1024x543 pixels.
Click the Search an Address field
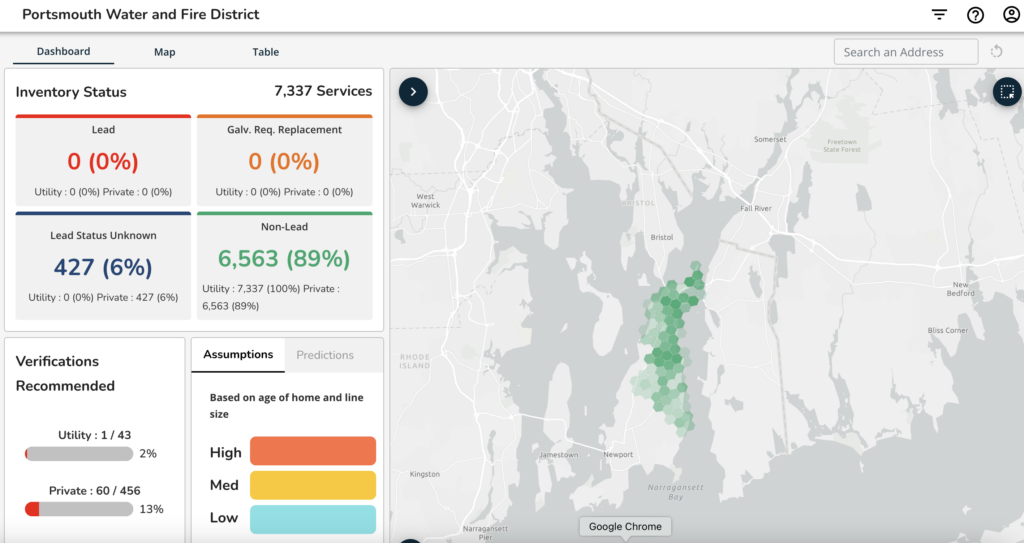pos(905,52)
